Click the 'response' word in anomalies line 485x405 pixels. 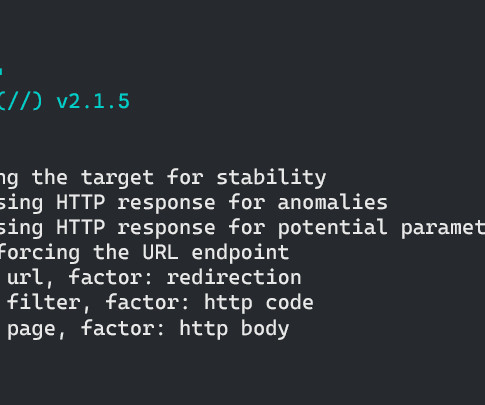pyautogui.click(x=166, y=203)
